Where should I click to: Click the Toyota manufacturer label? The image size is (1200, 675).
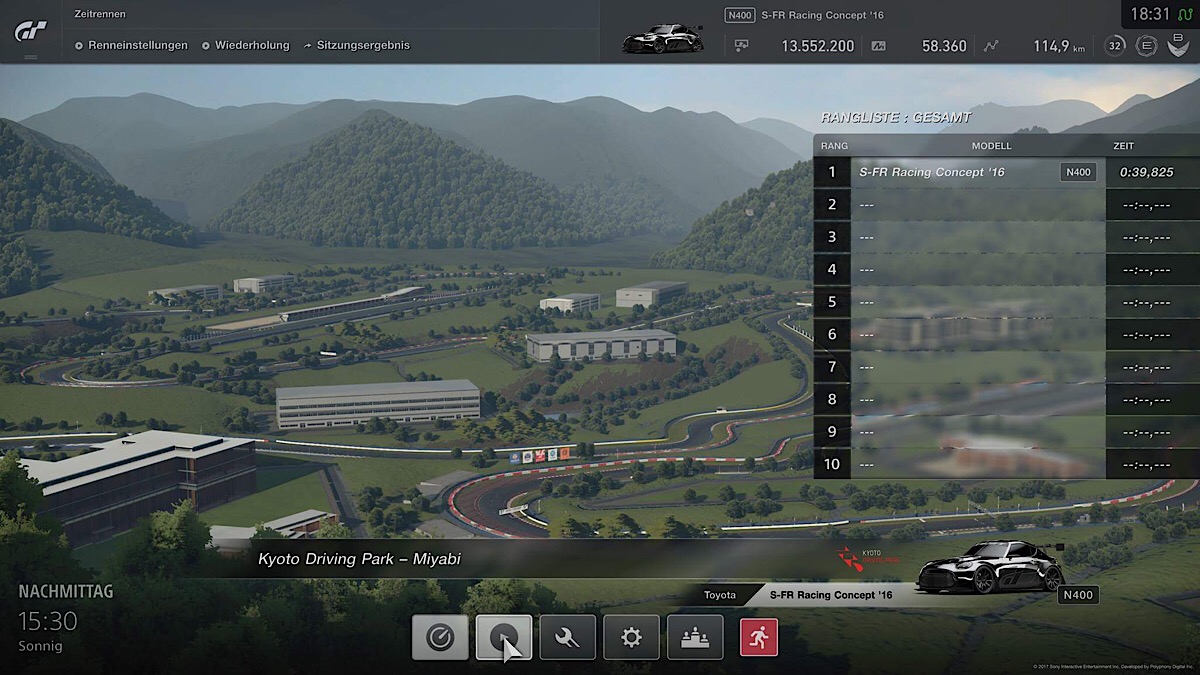point(720,595)
